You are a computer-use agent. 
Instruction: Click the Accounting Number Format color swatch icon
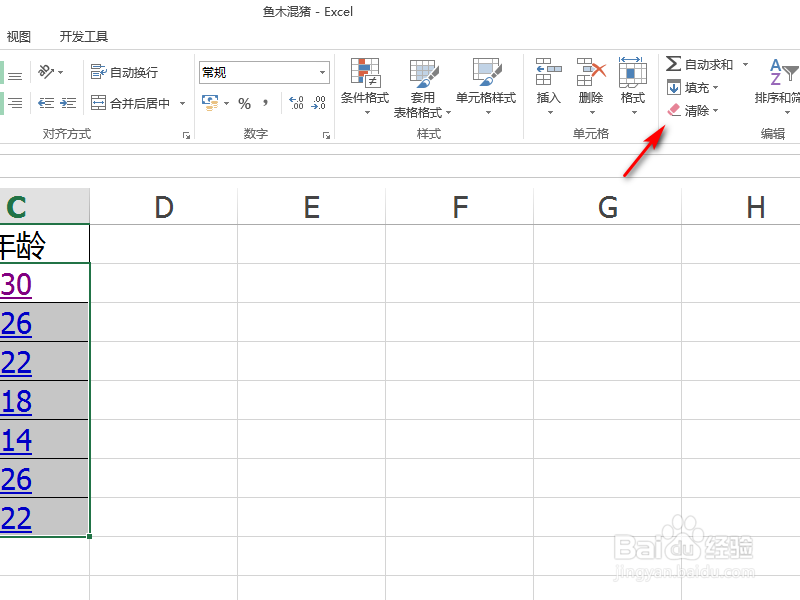211,102
